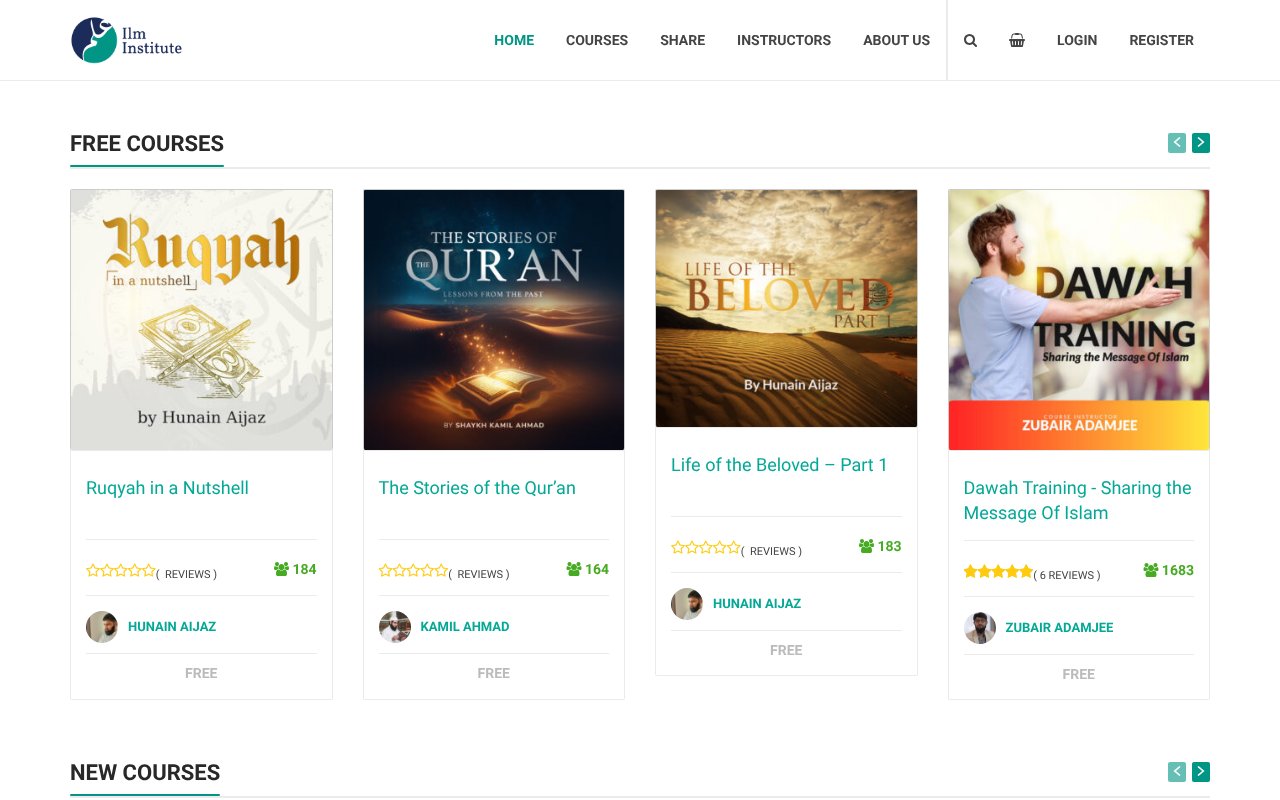Click the next arrow beside New Courses heading
This screenshot has width=1280, height=800.
[x=1200, y=772]
